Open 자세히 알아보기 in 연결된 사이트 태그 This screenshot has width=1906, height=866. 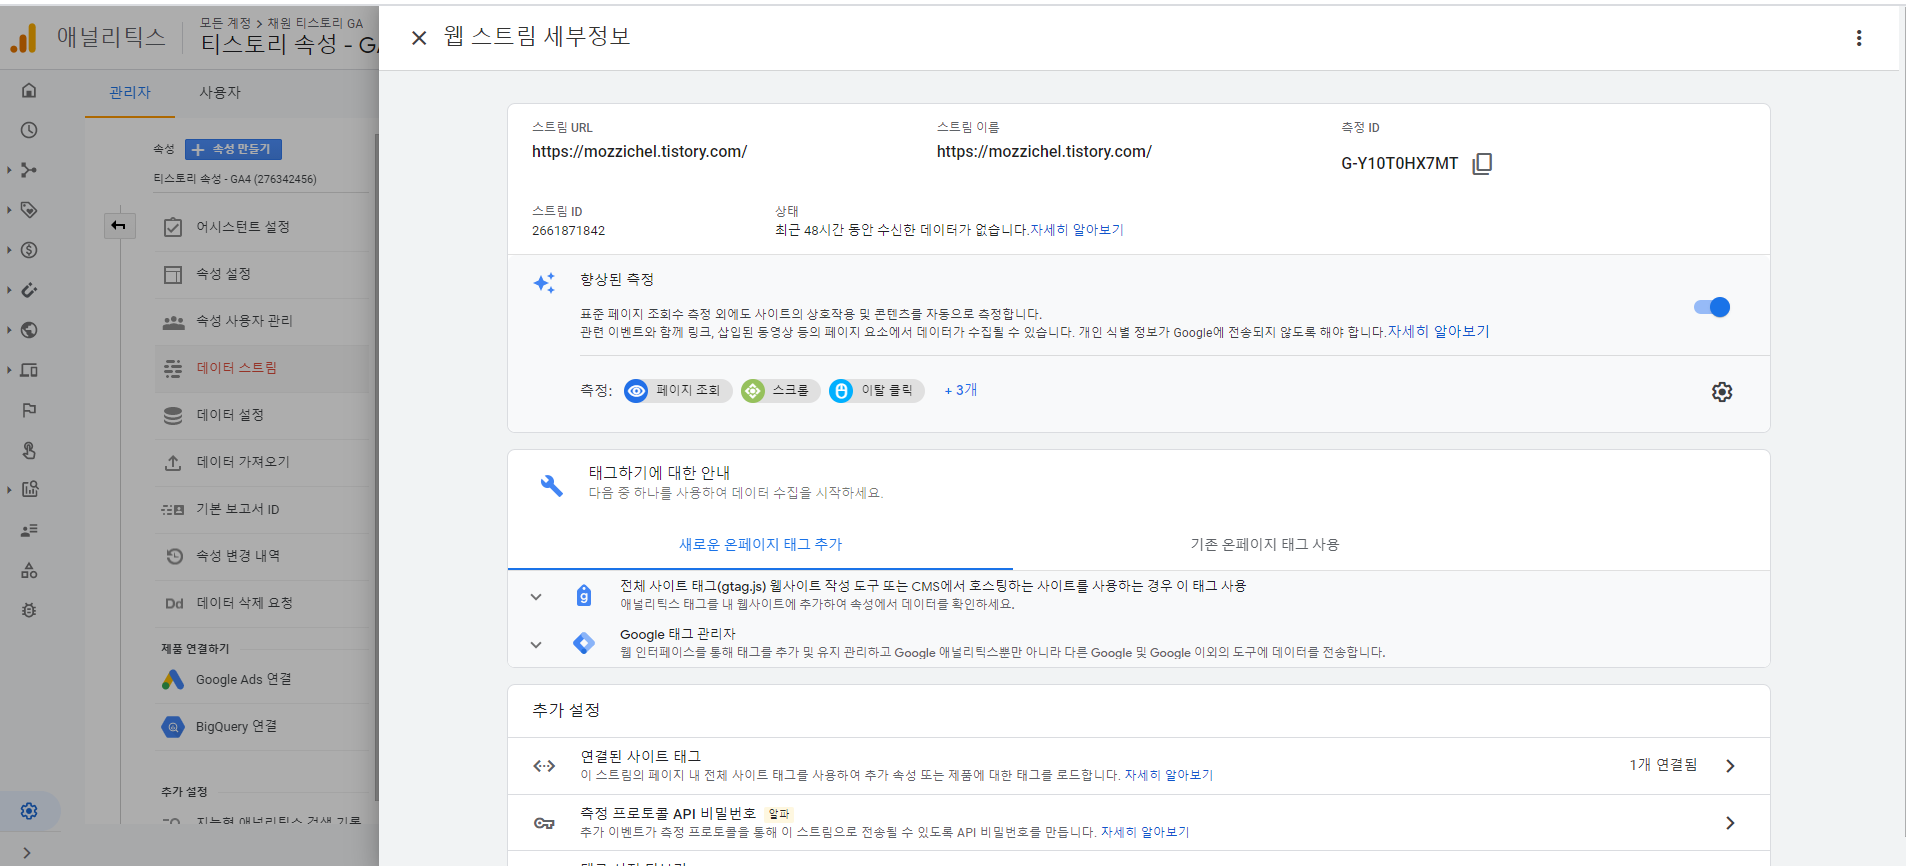point(1168,775)
